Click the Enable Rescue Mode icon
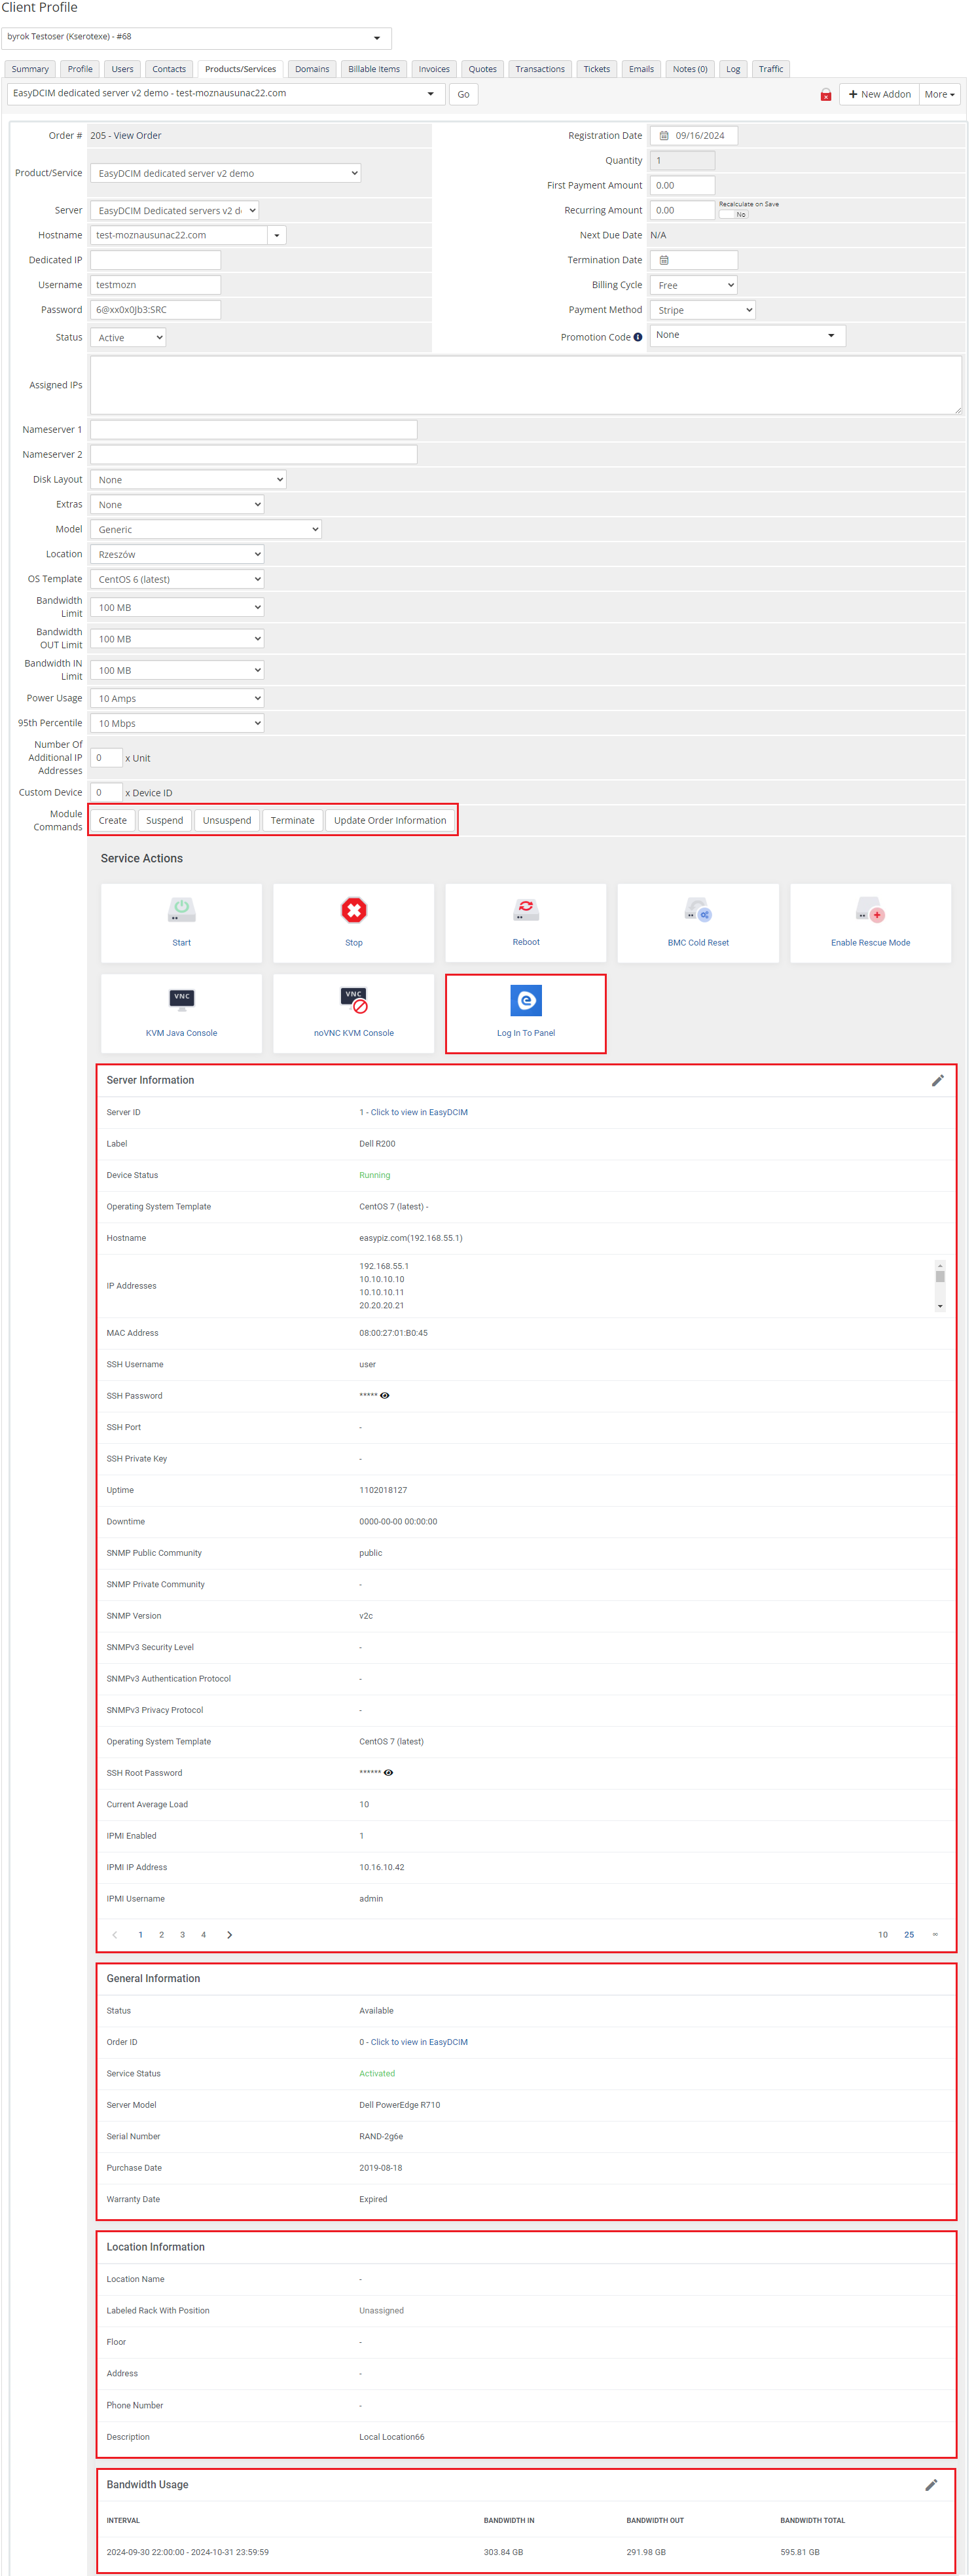The image size is (974, 2576). click(x=869, y=910)
